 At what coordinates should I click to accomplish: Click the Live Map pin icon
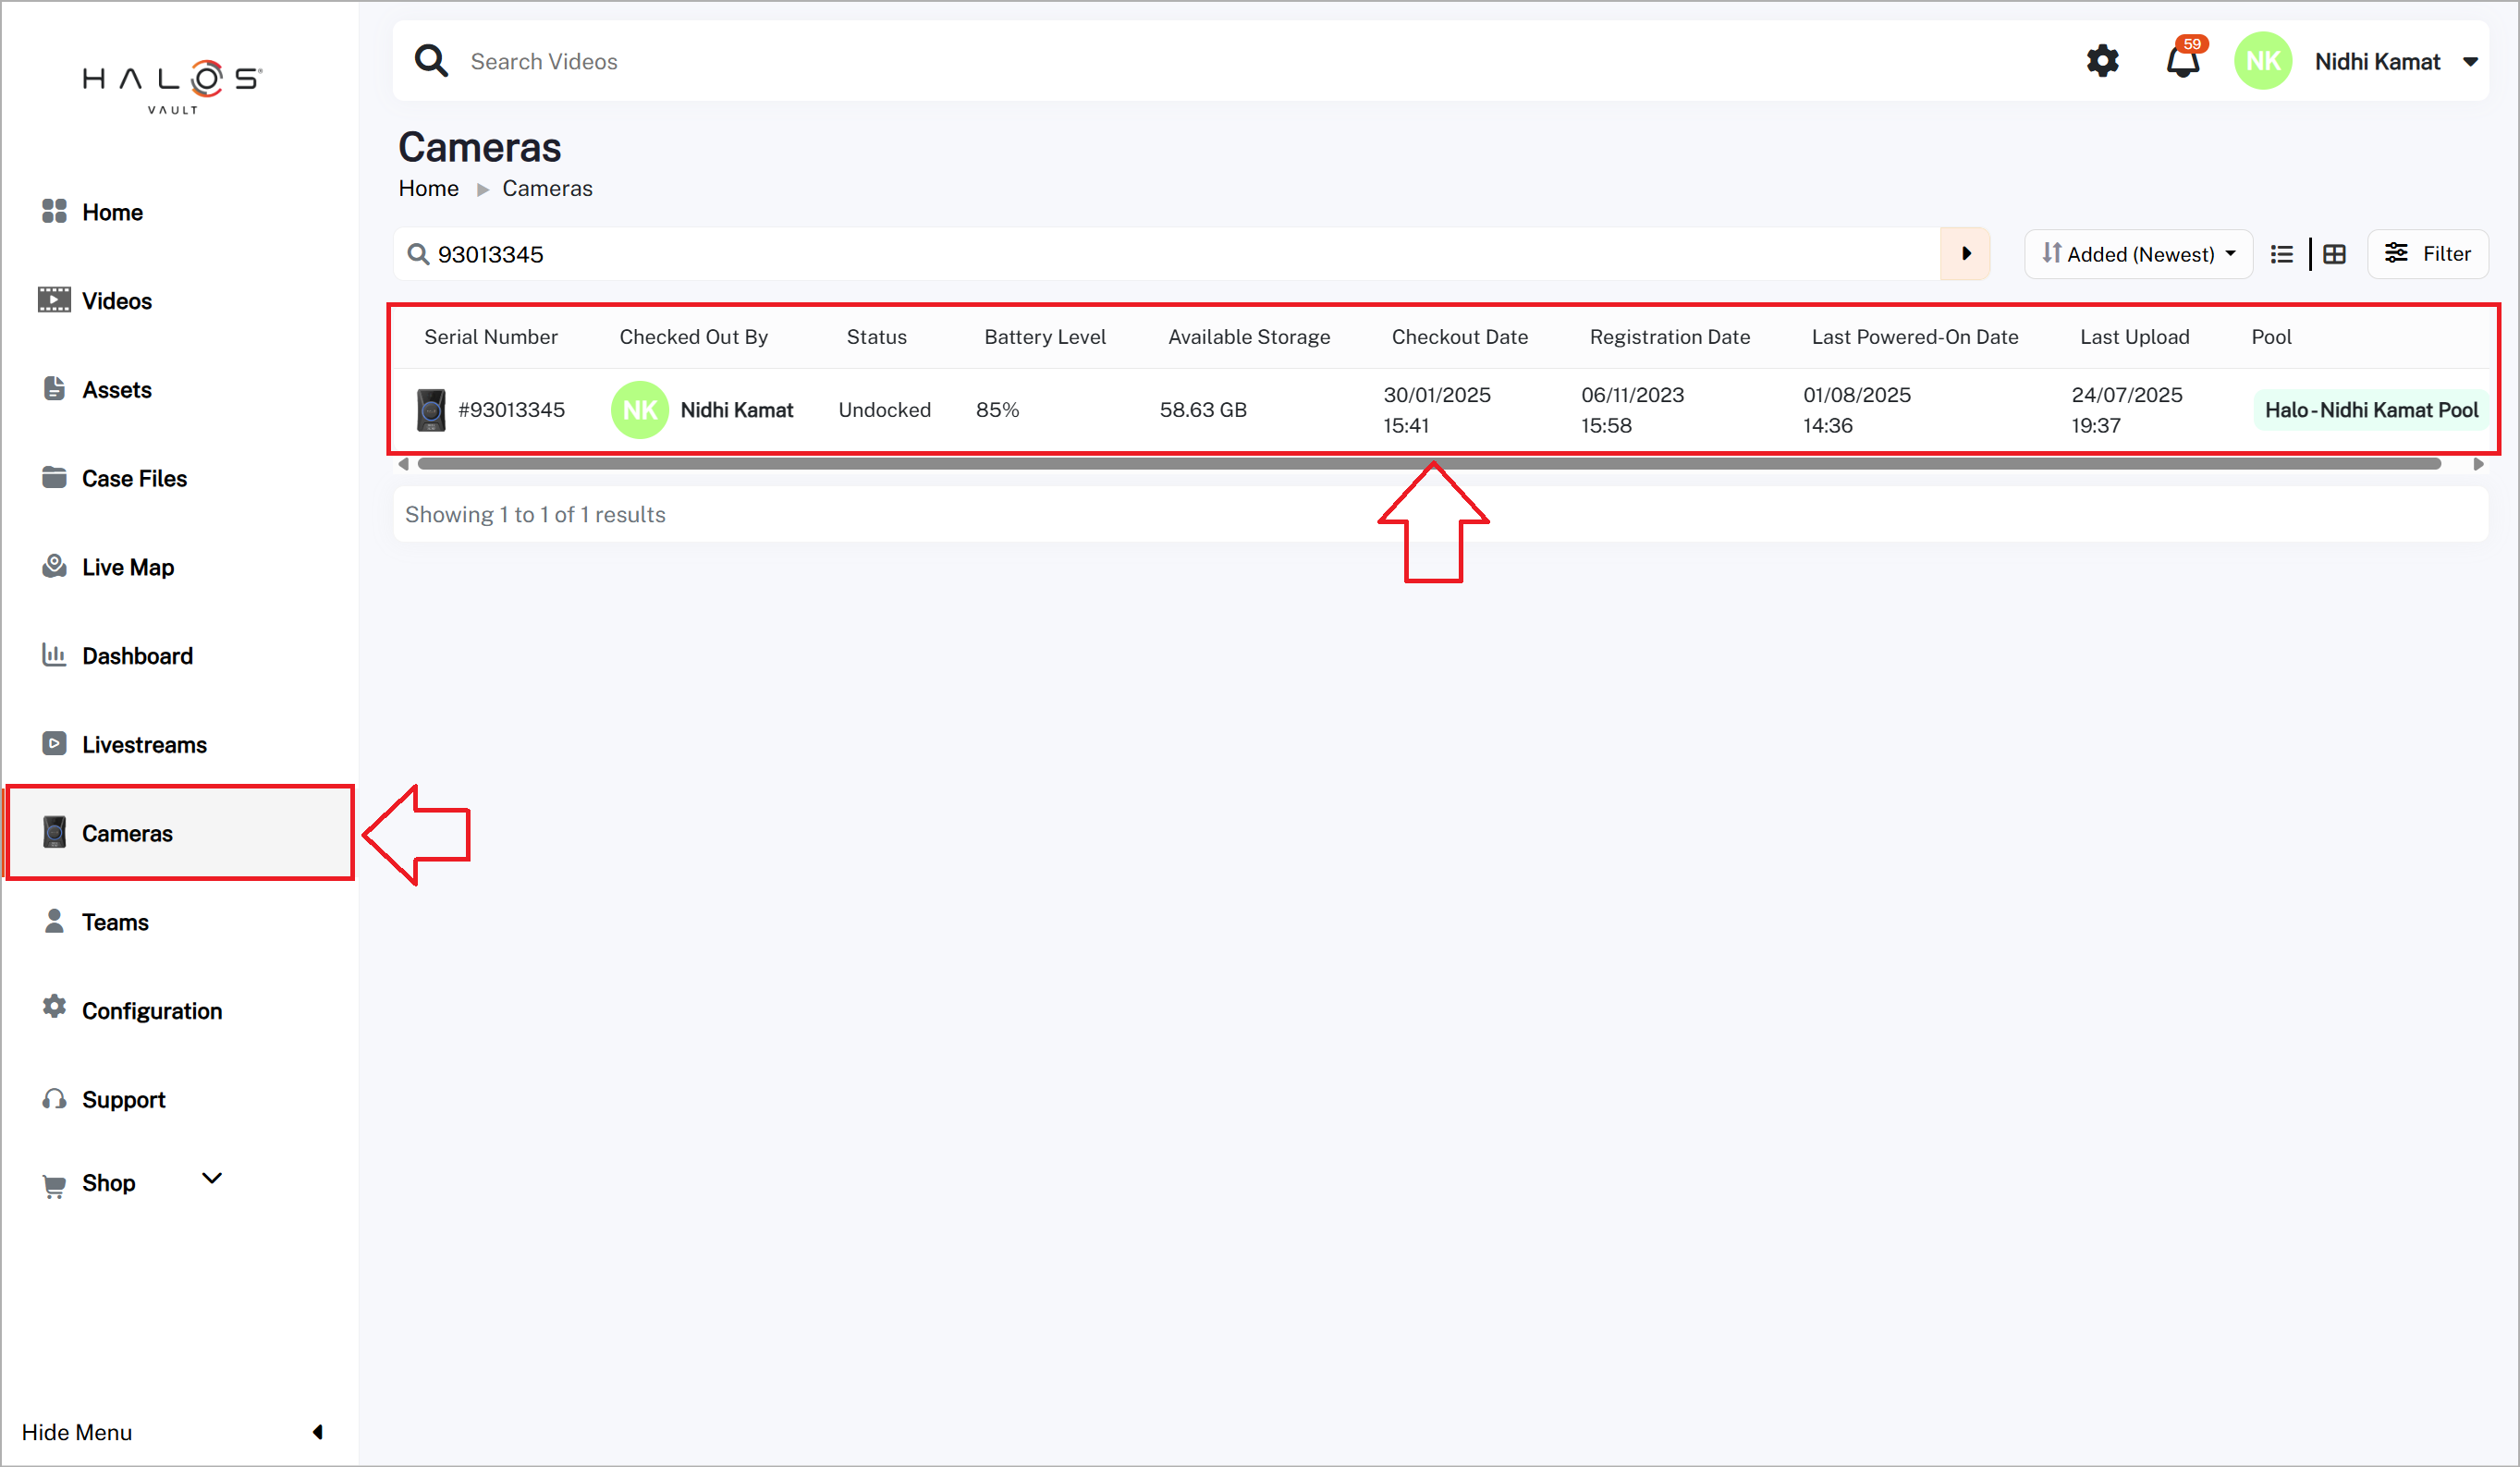(x=54, y=566)
